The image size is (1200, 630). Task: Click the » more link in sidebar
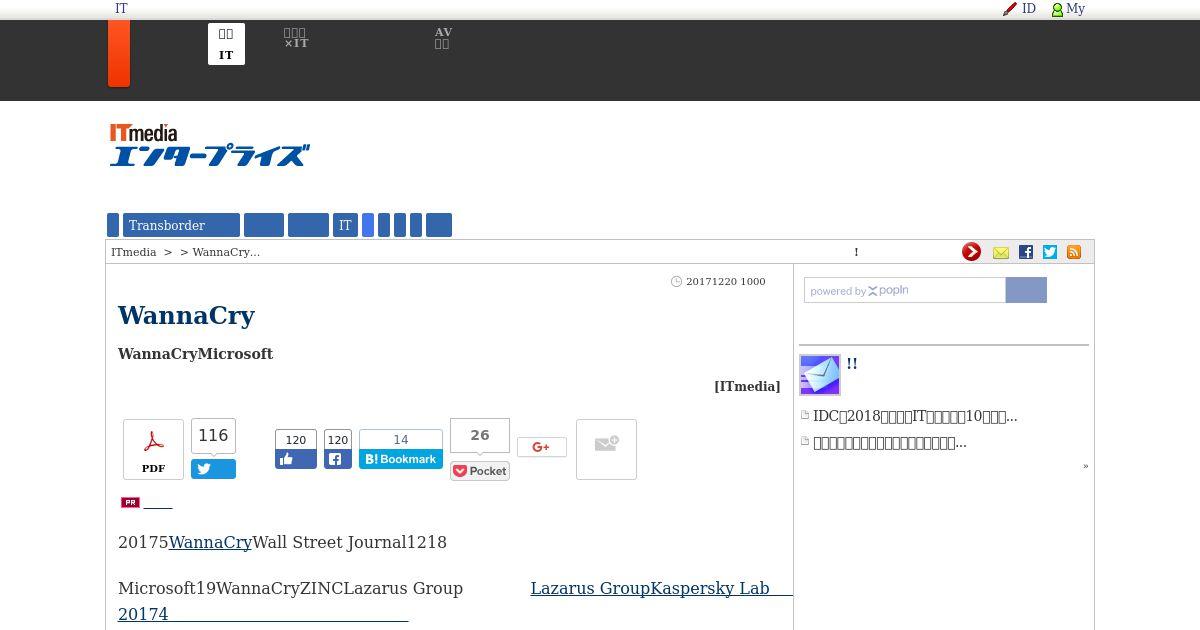coord(1085,466)
